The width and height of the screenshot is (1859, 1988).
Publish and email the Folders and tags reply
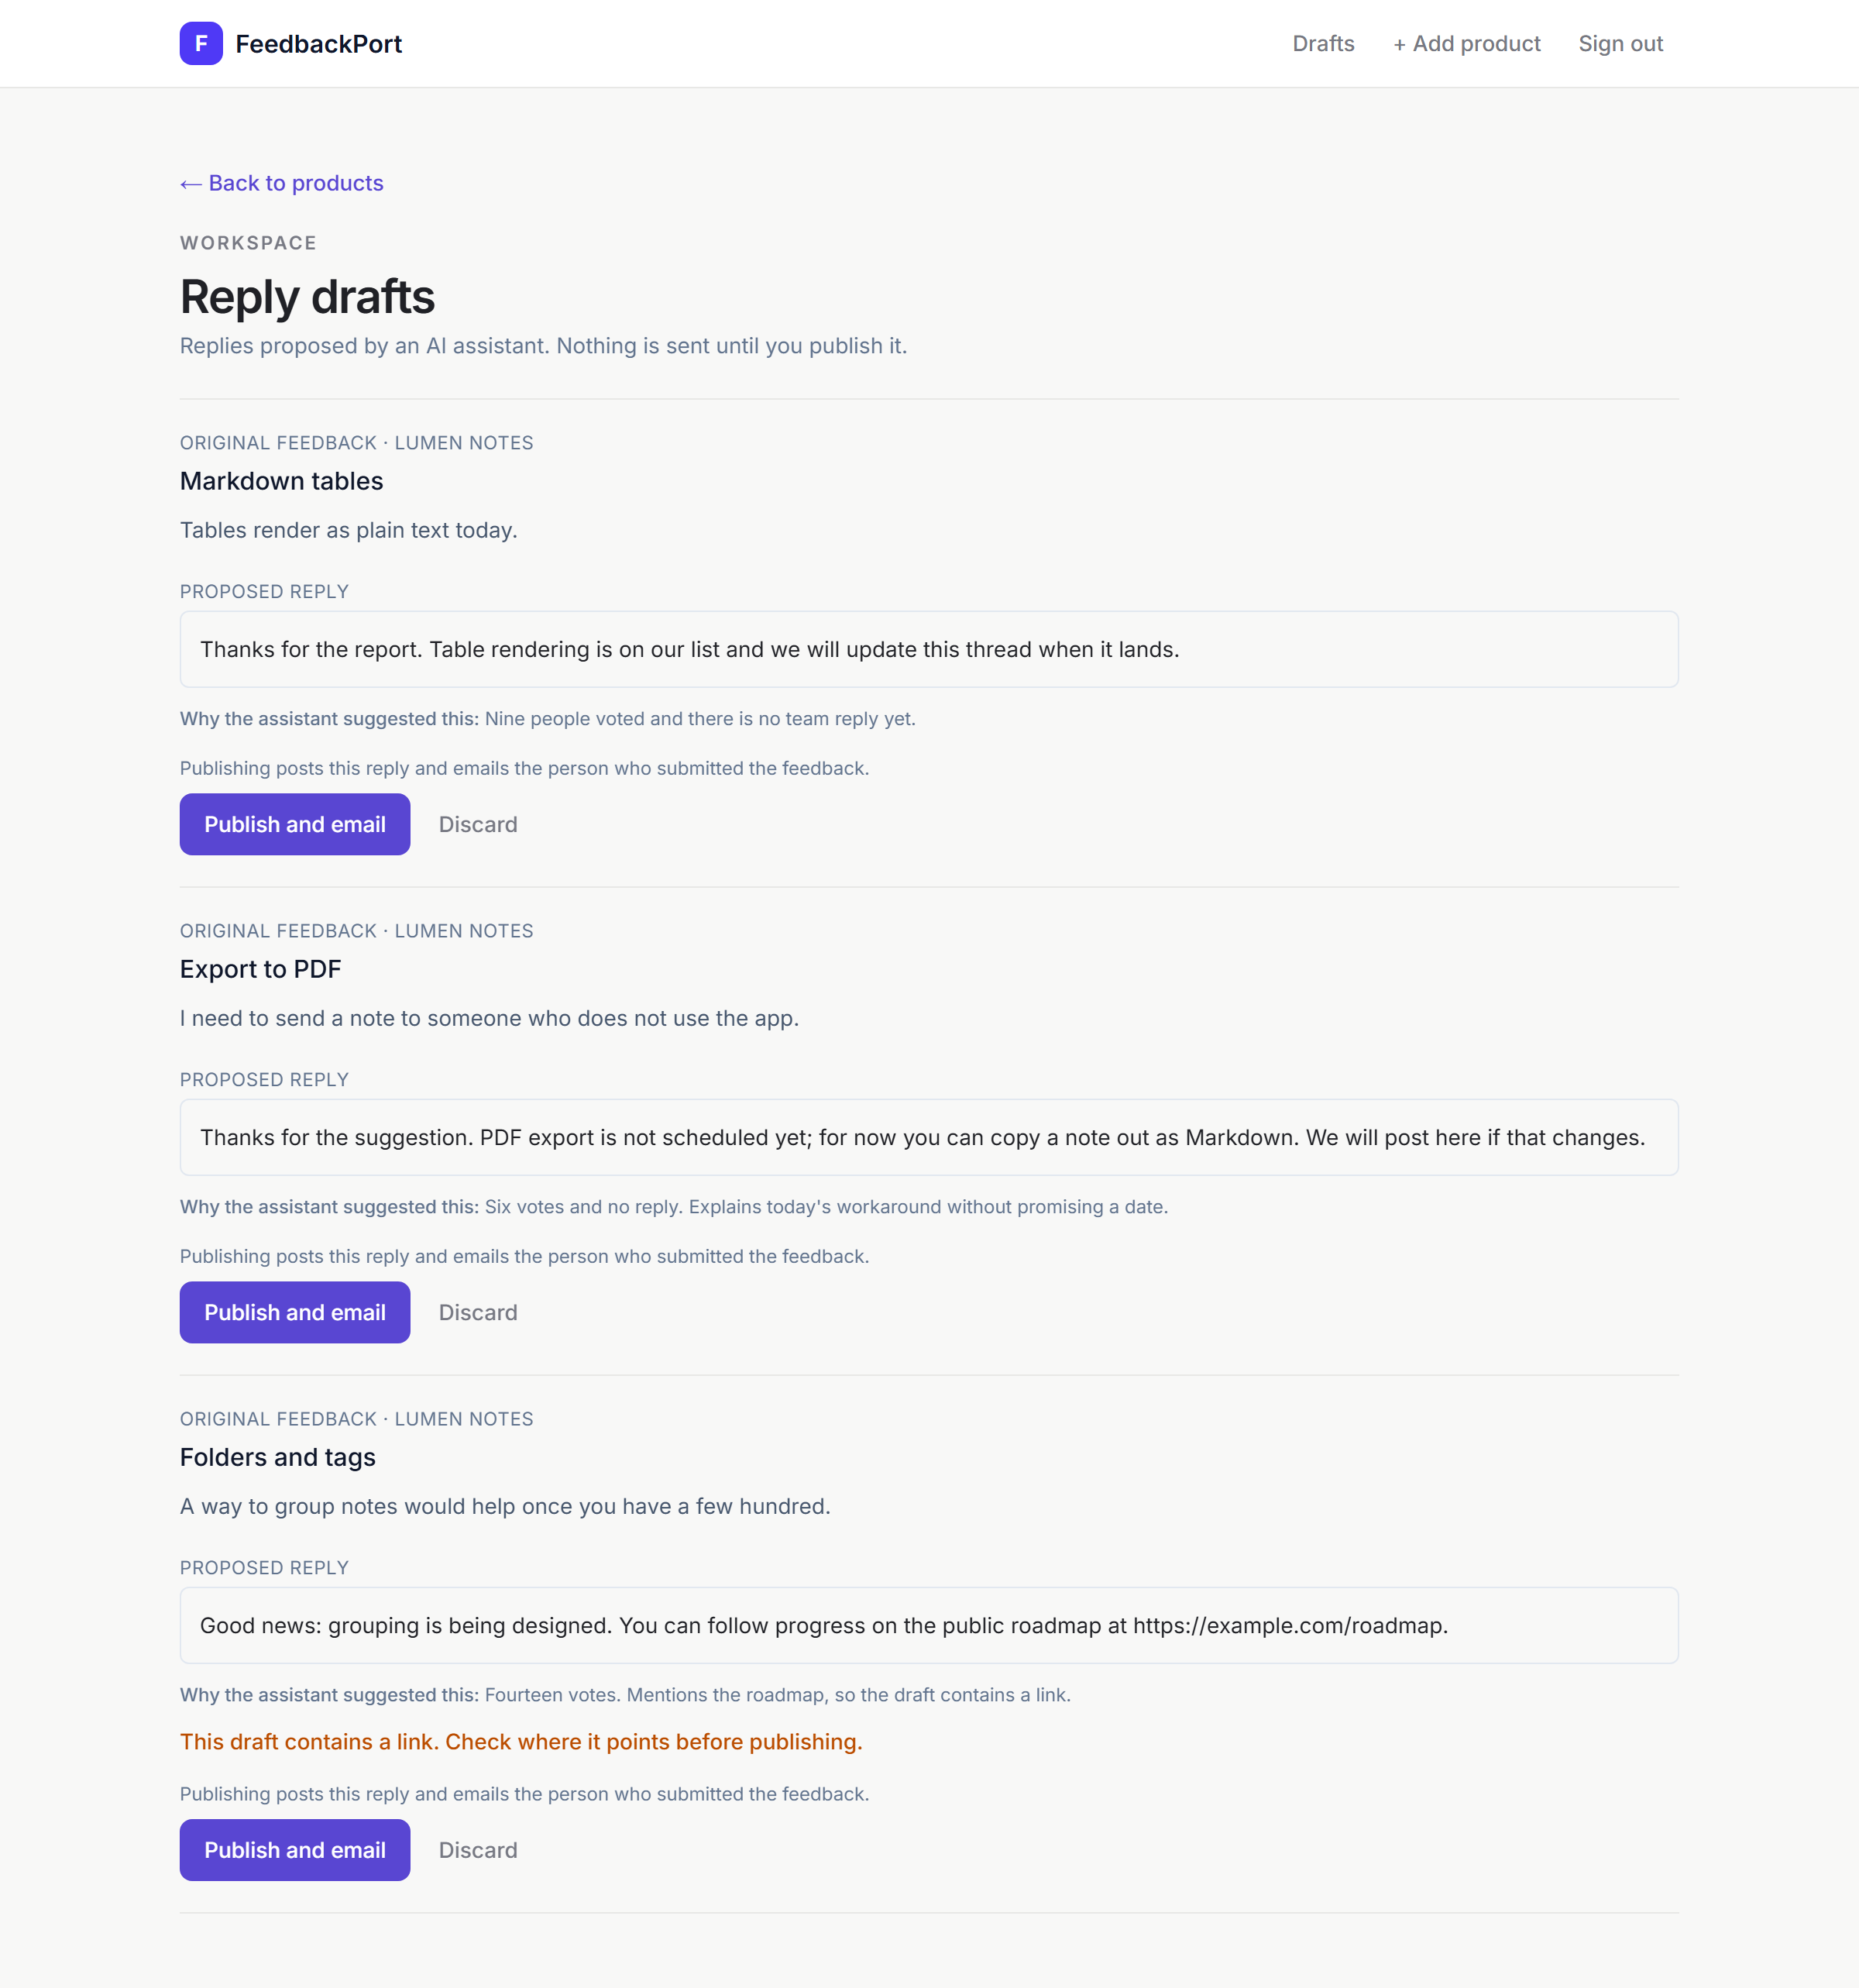point(295,1850)
